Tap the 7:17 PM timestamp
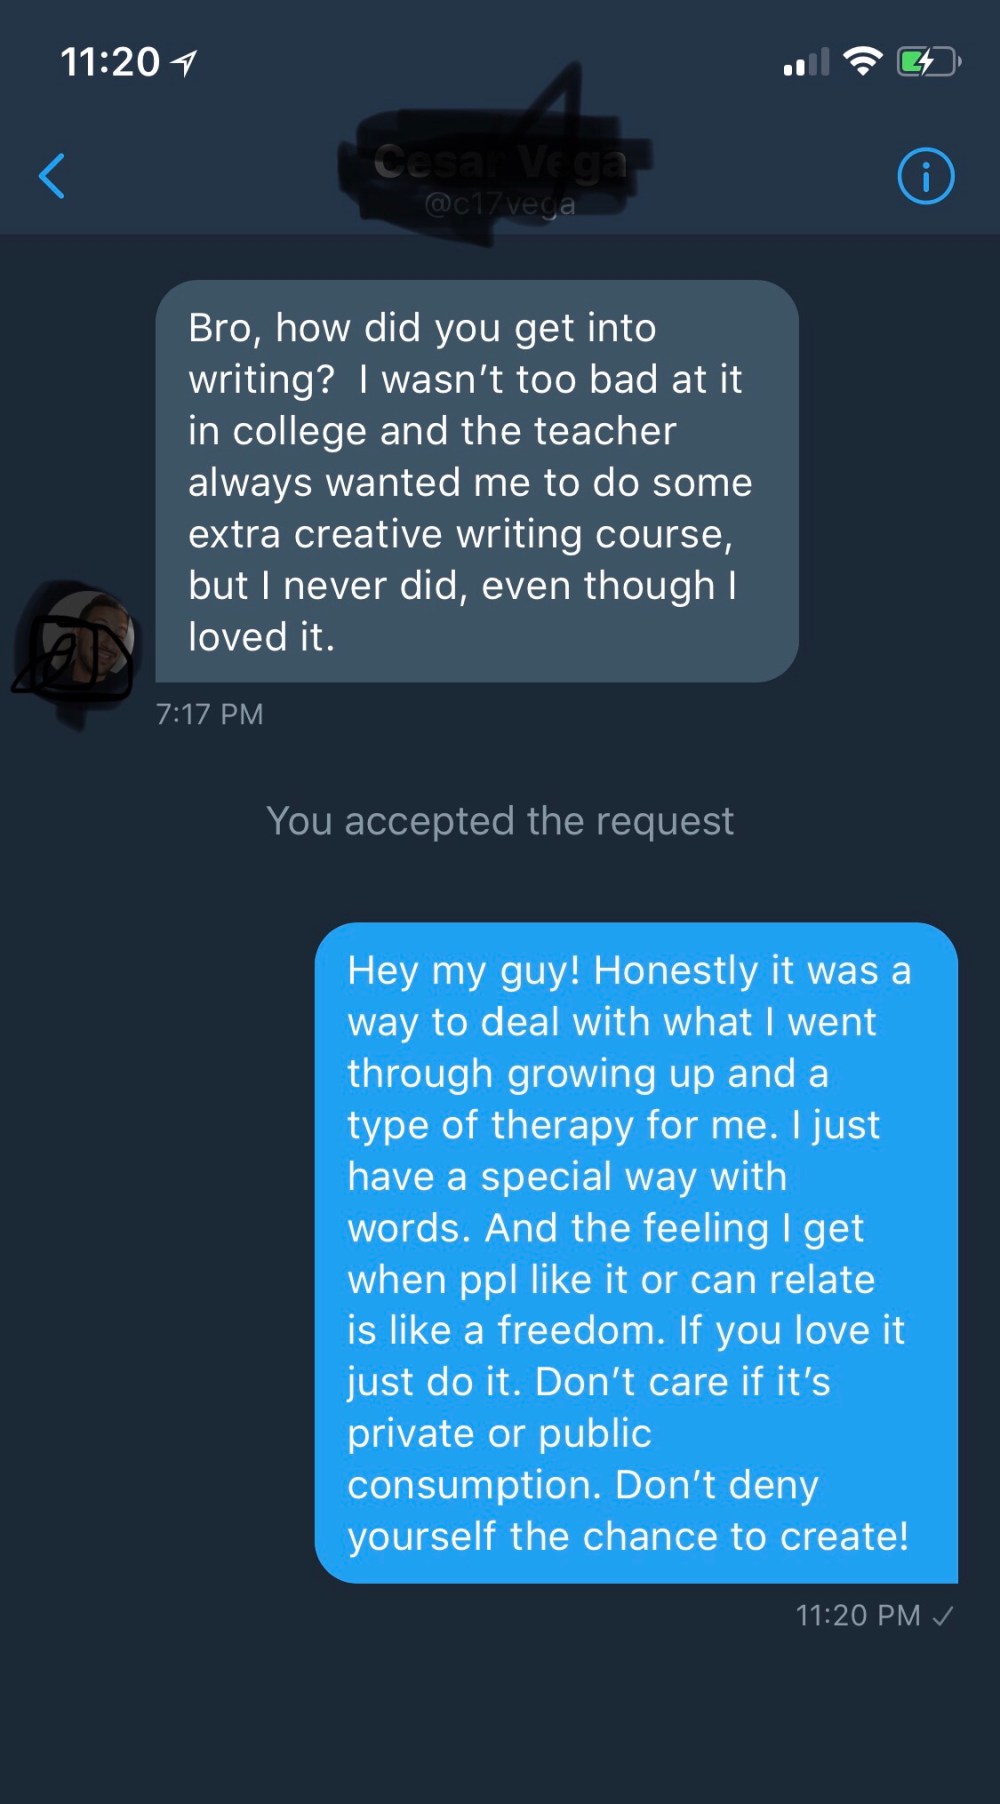This screenshot has height=1804, width=1000. (x=209, y=714)
